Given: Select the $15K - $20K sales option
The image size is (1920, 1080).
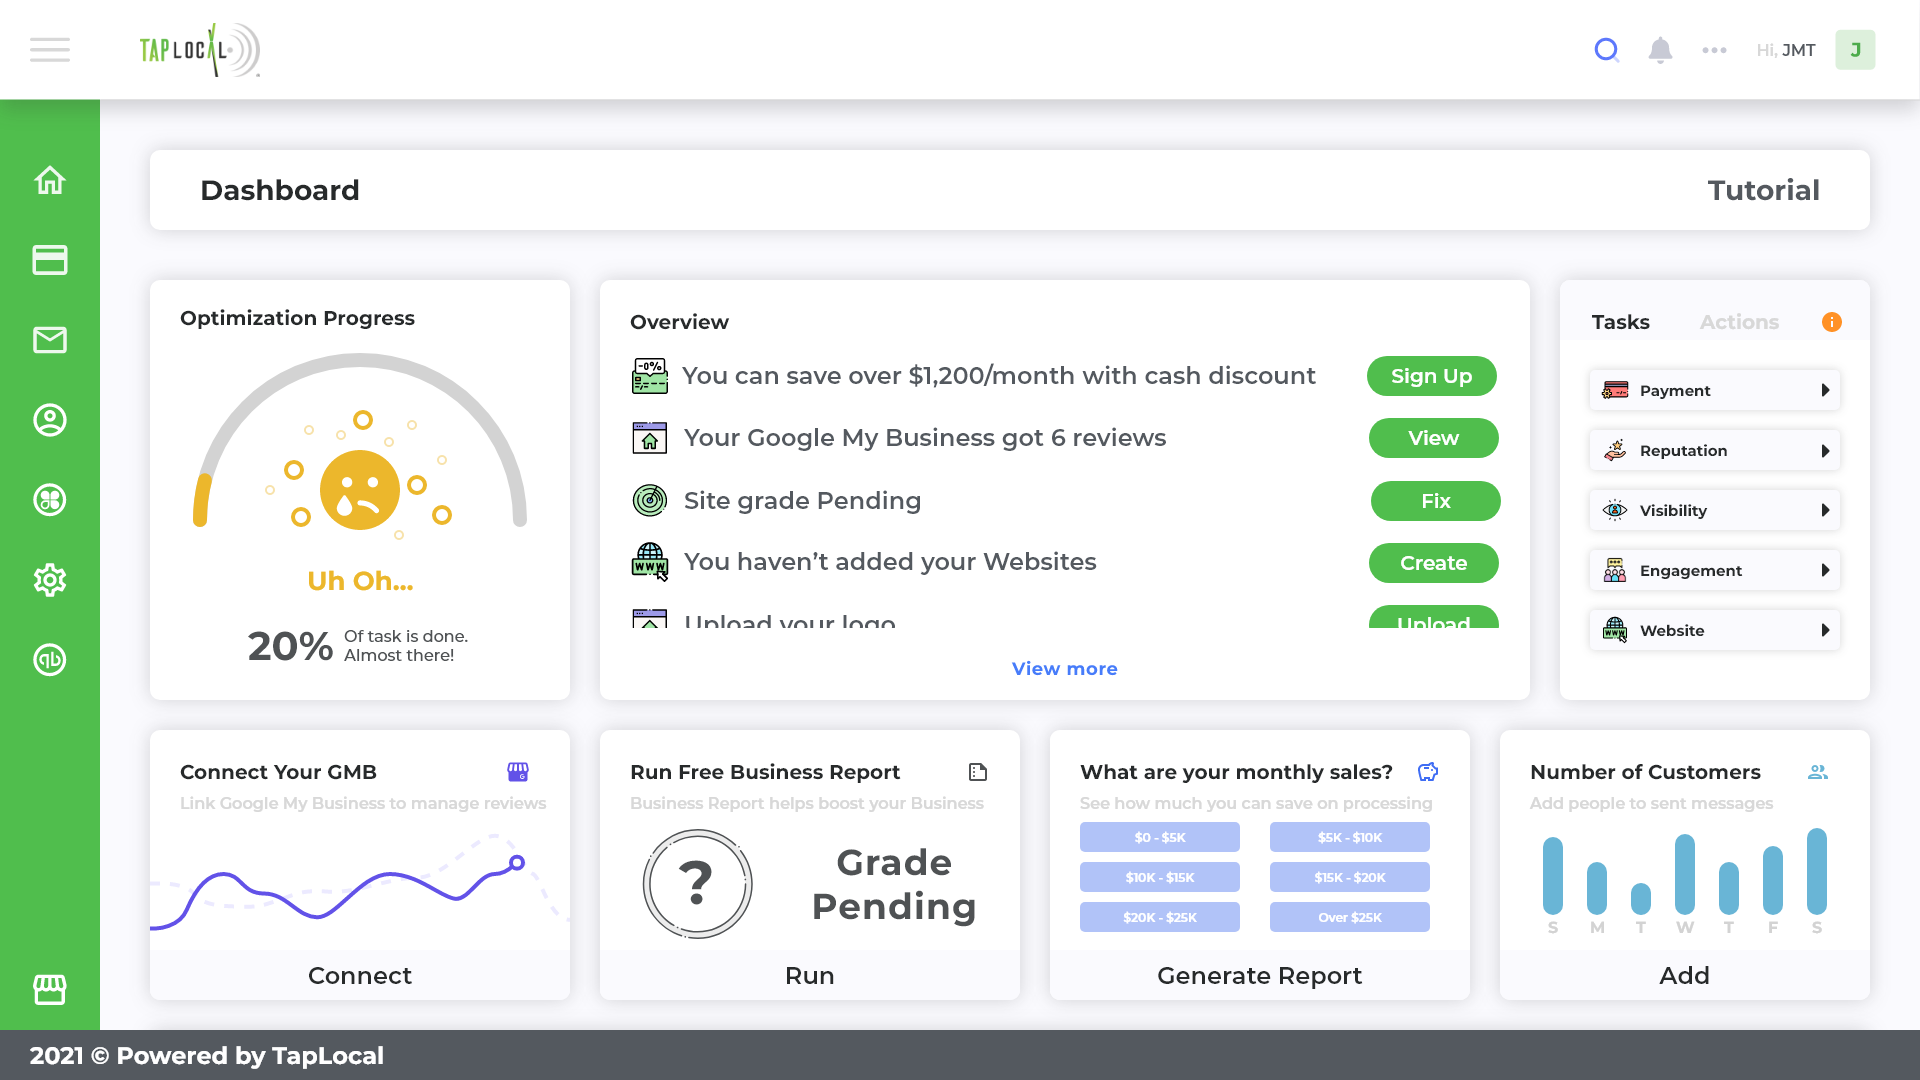Looking at the screenshot, I should pos(1350,877).
